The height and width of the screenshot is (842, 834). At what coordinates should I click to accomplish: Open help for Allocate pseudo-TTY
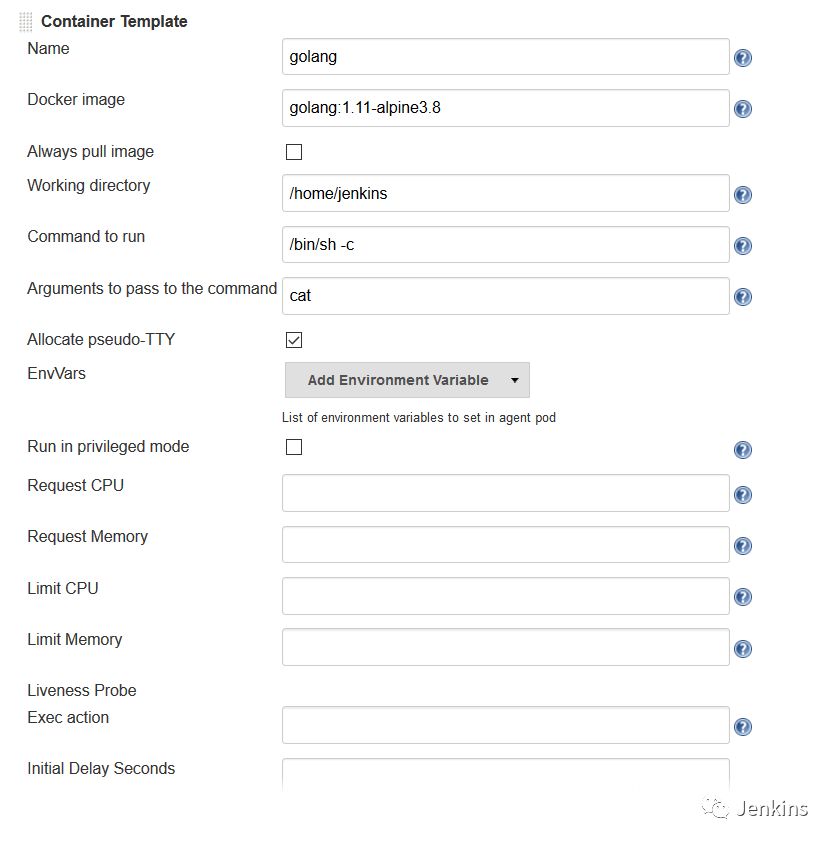pos(742,341)
